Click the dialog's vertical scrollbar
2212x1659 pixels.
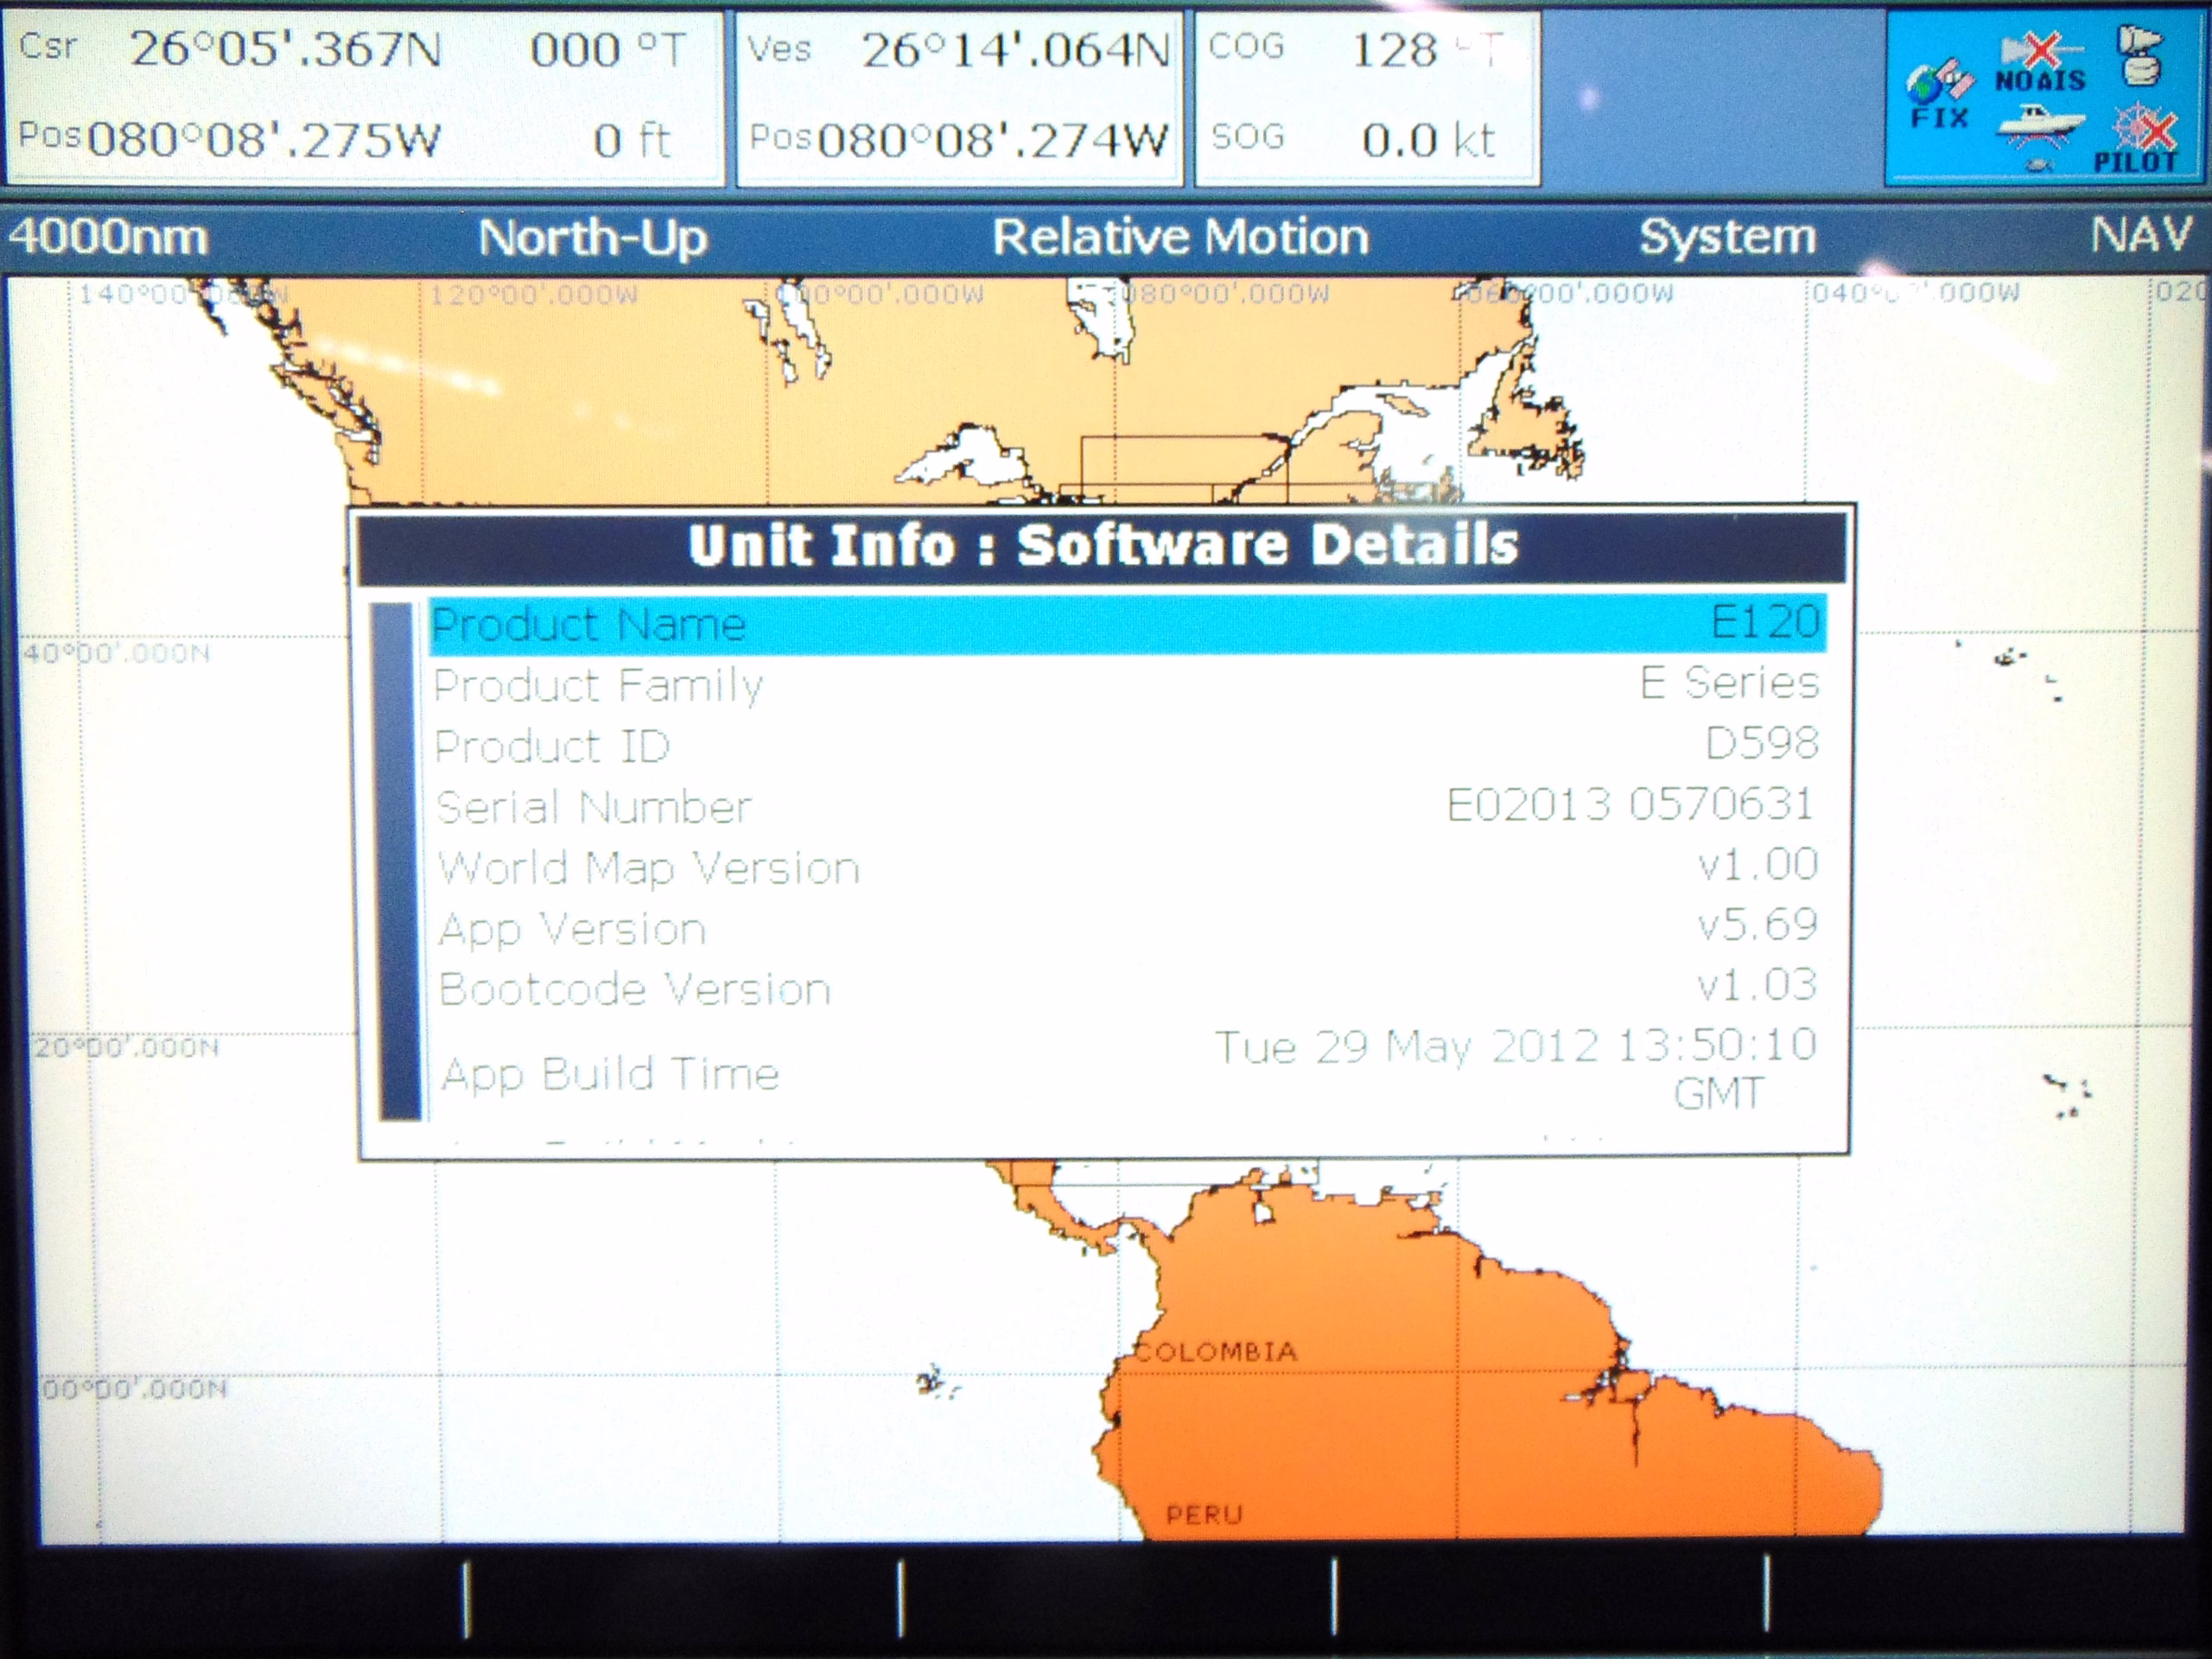[x=397, y=860]
